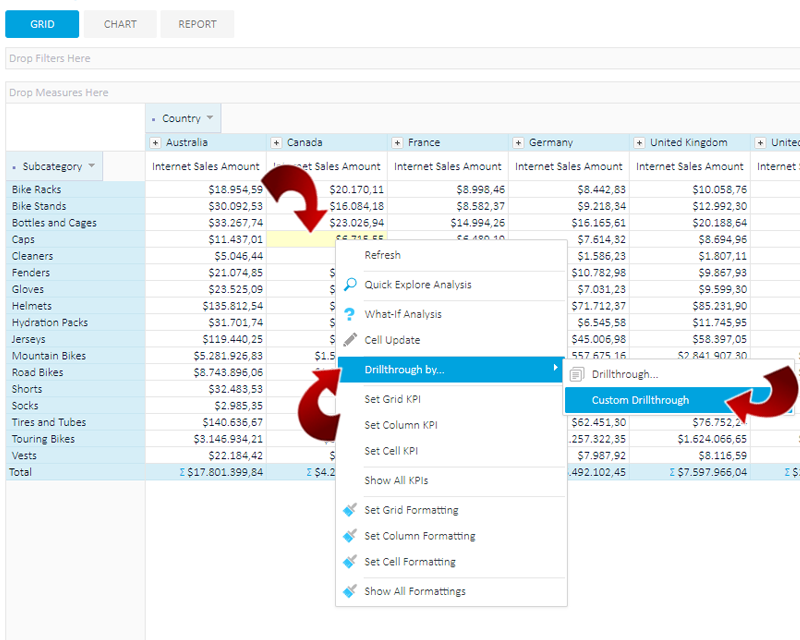
Task: Expand the France column
Action: click(x=397, y=142)
